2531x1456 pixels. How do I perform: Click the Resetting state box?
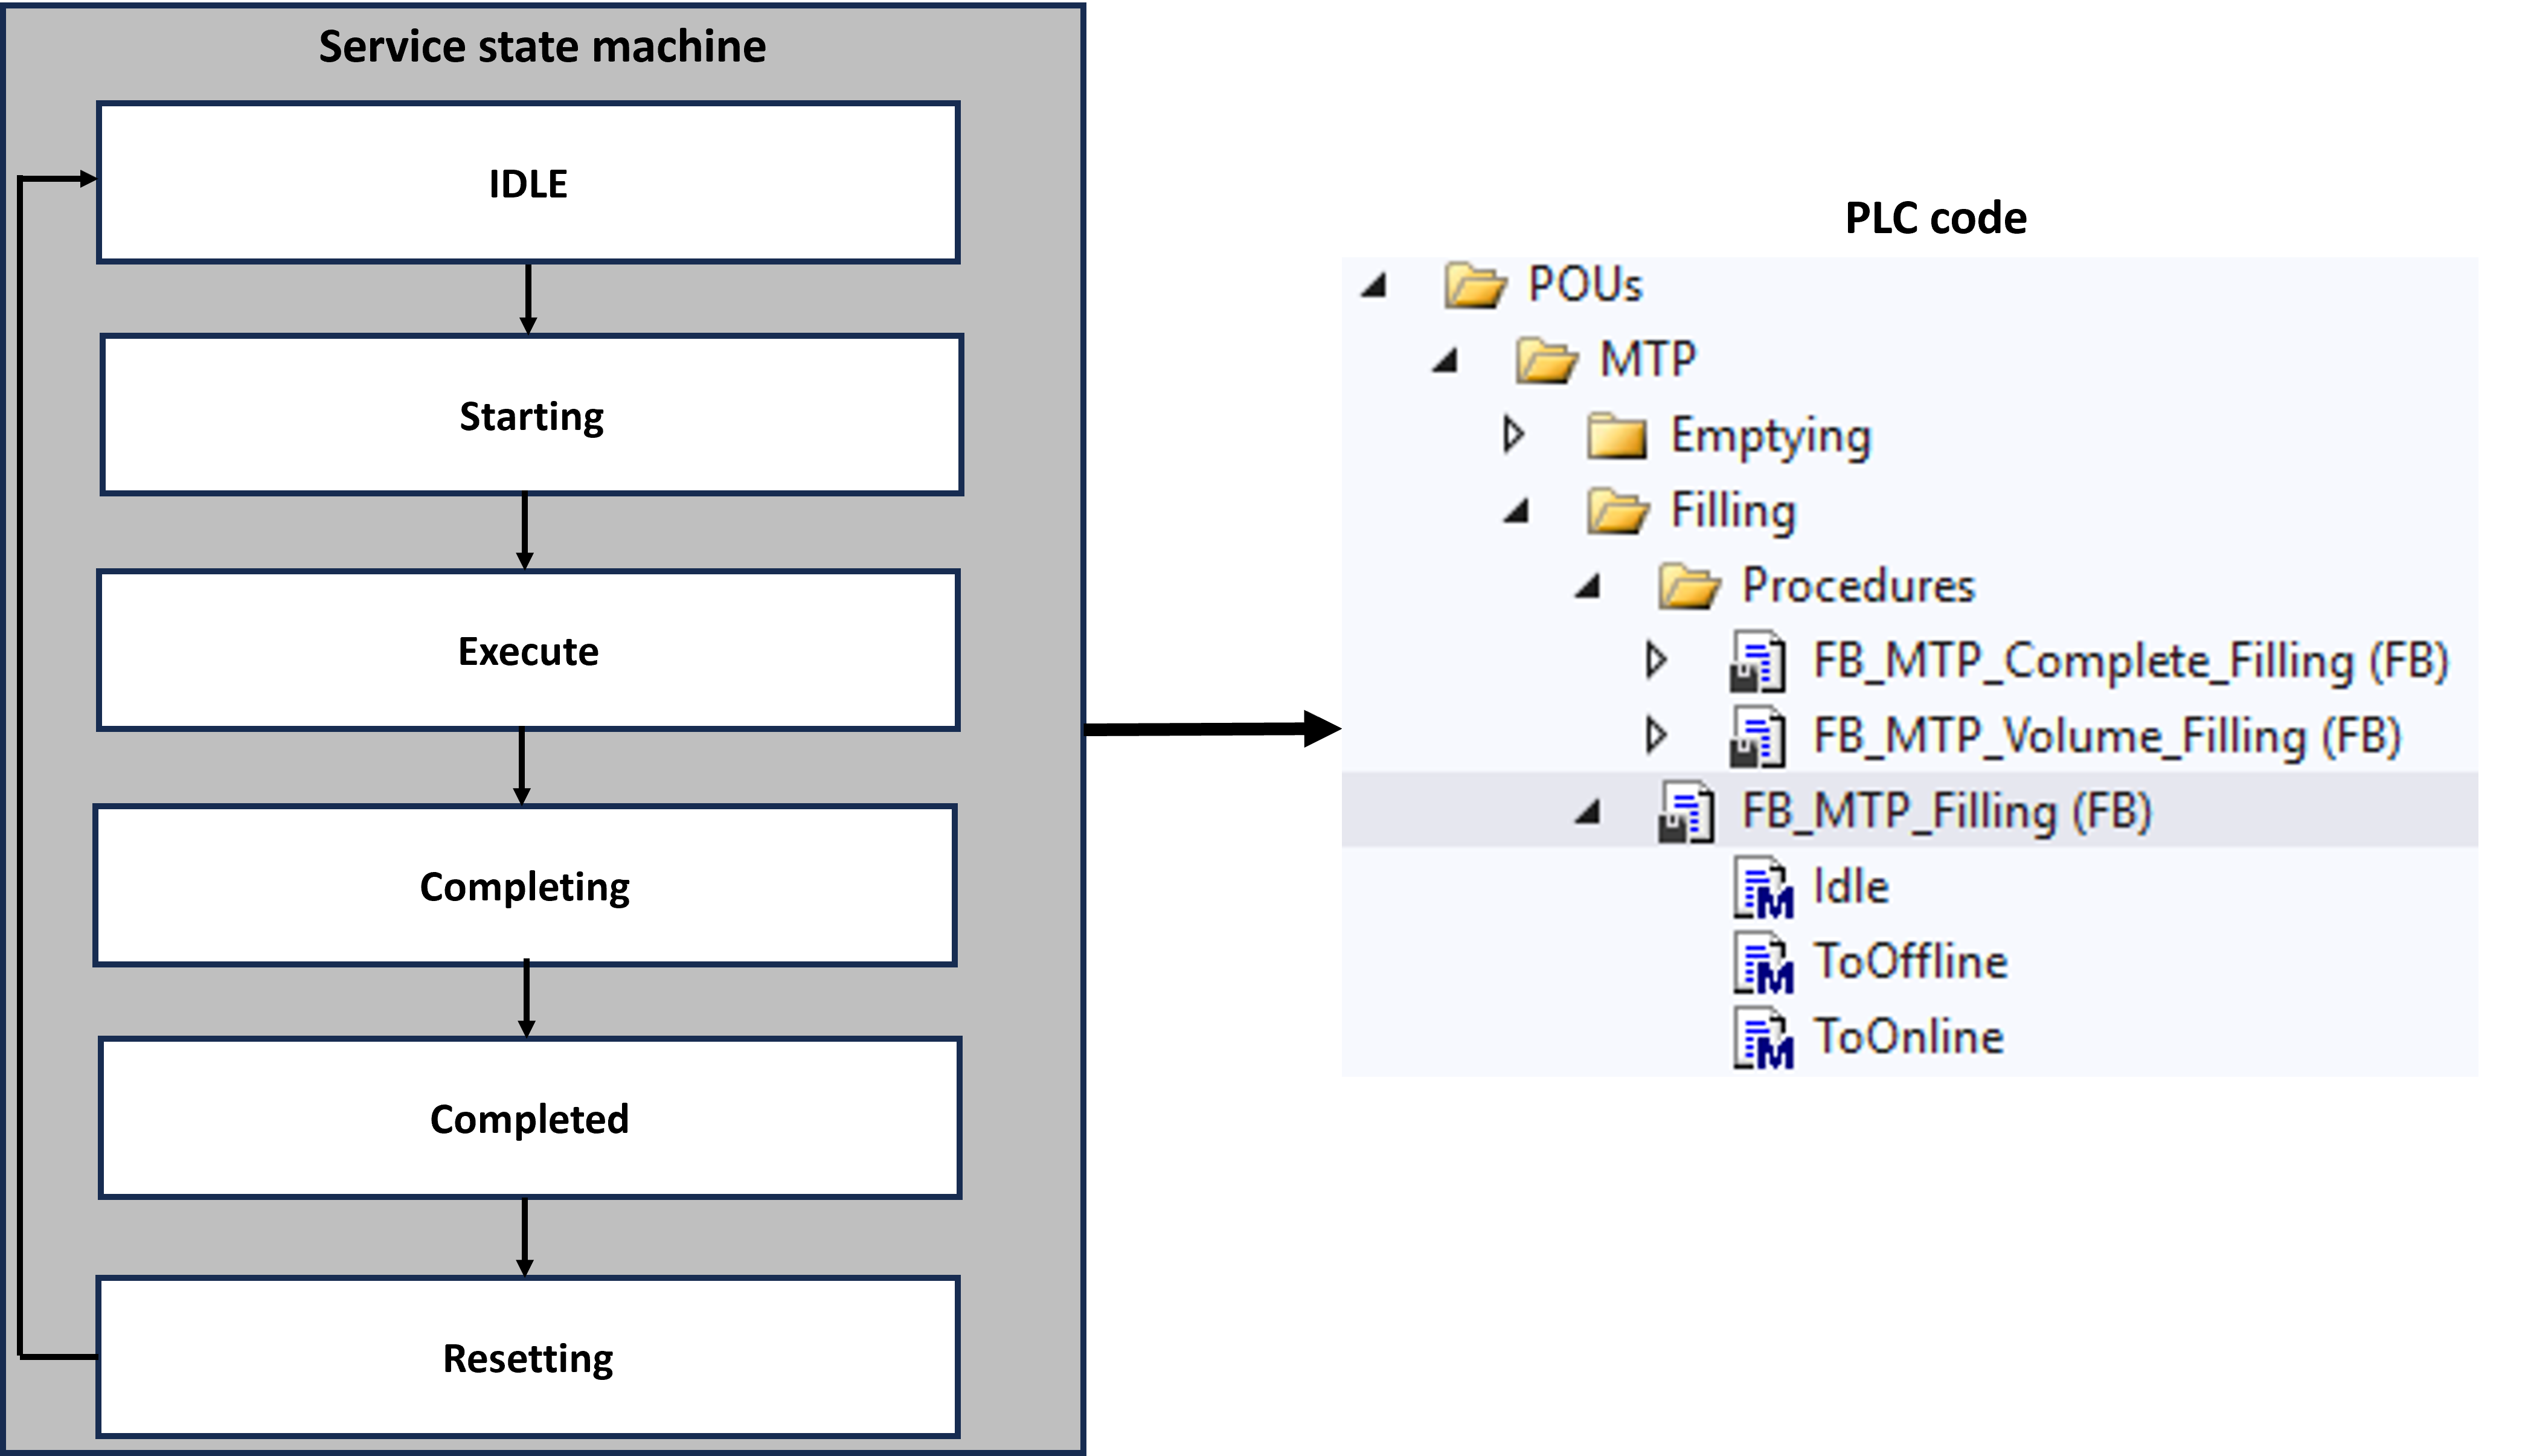[528, 1357]
